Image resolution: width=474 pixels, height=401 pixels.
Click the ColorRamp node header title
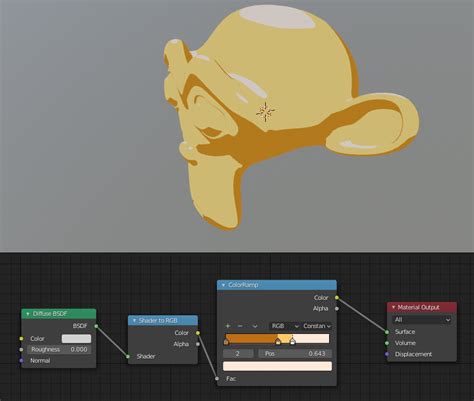tap(243, 285)
